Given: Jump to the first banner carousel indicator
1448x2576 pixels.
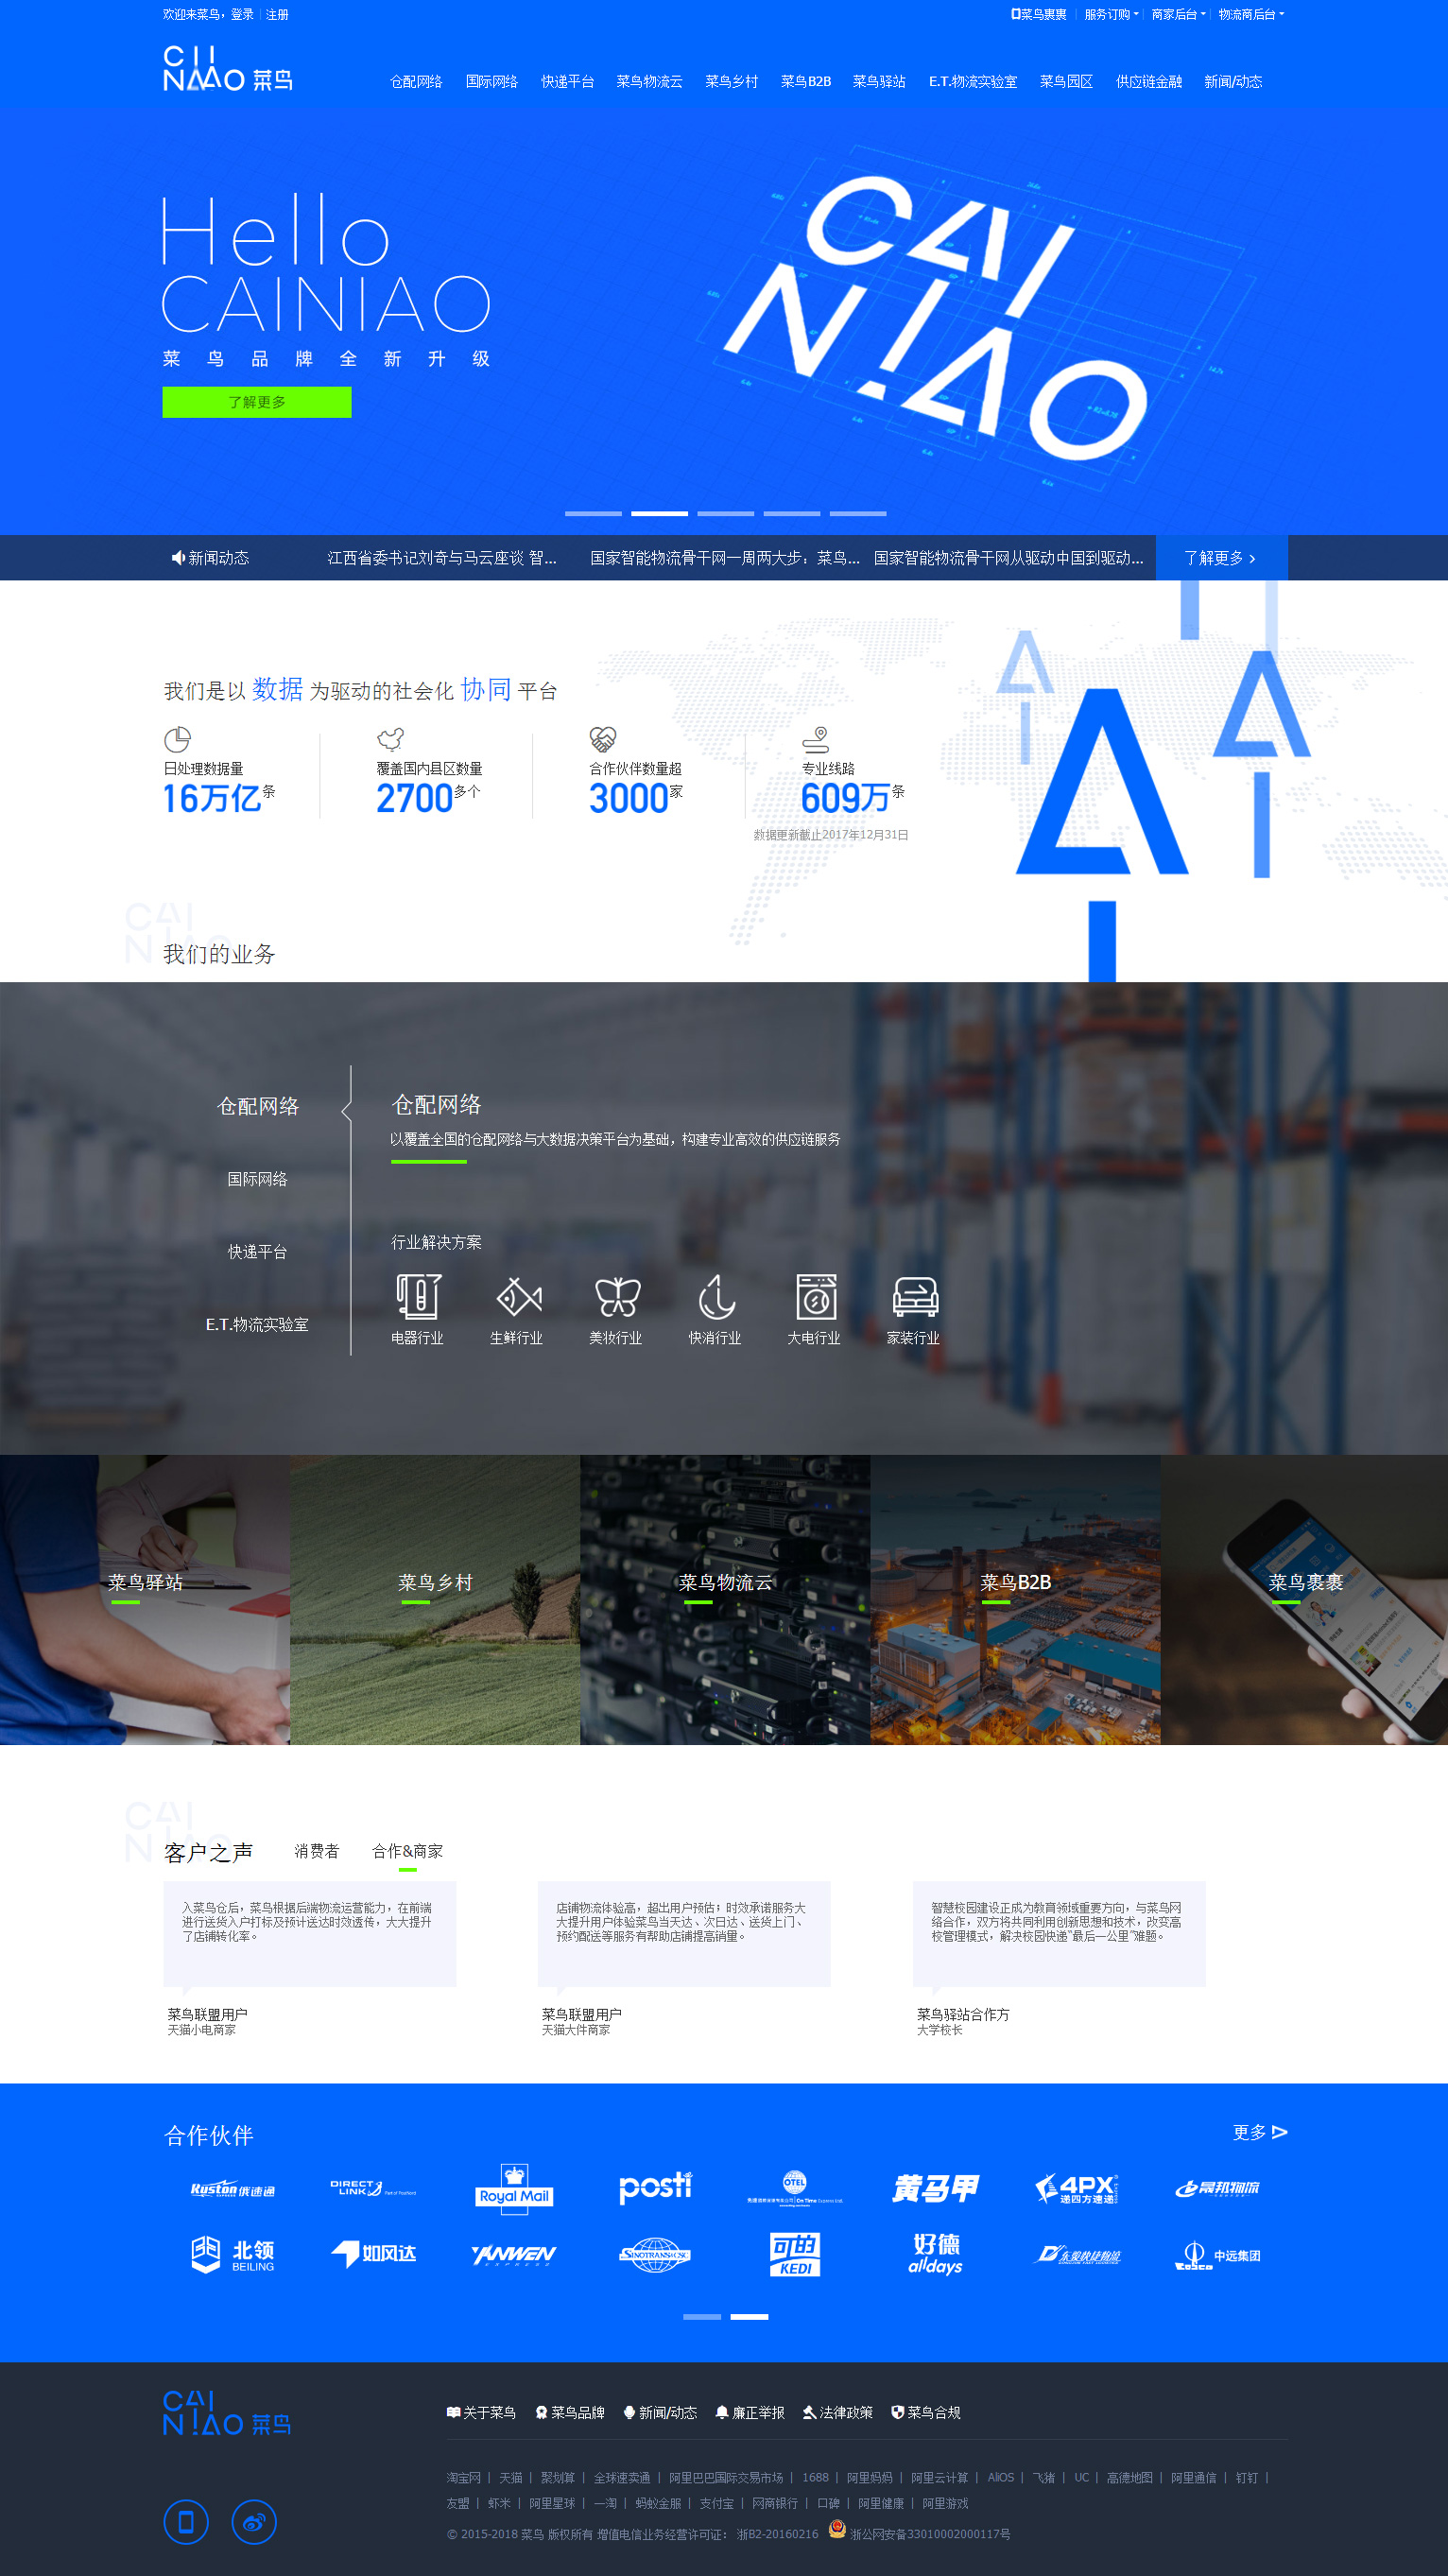Looking at the screenshot, I should click(x=593, y=513).
